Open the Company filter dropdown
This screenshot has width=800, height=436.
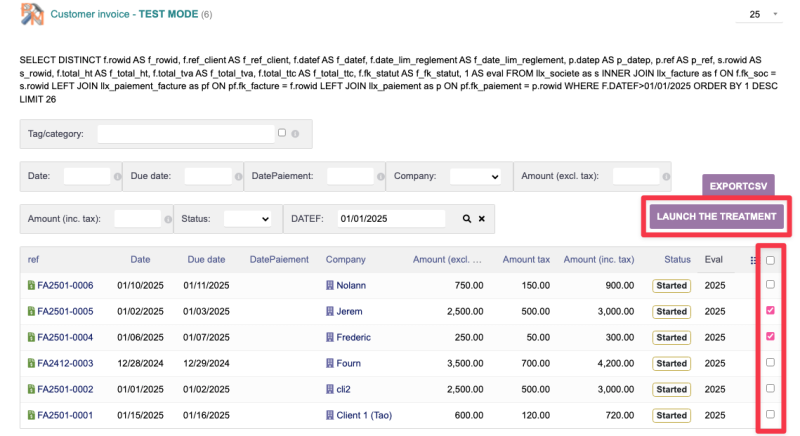(x=474, y=176)
